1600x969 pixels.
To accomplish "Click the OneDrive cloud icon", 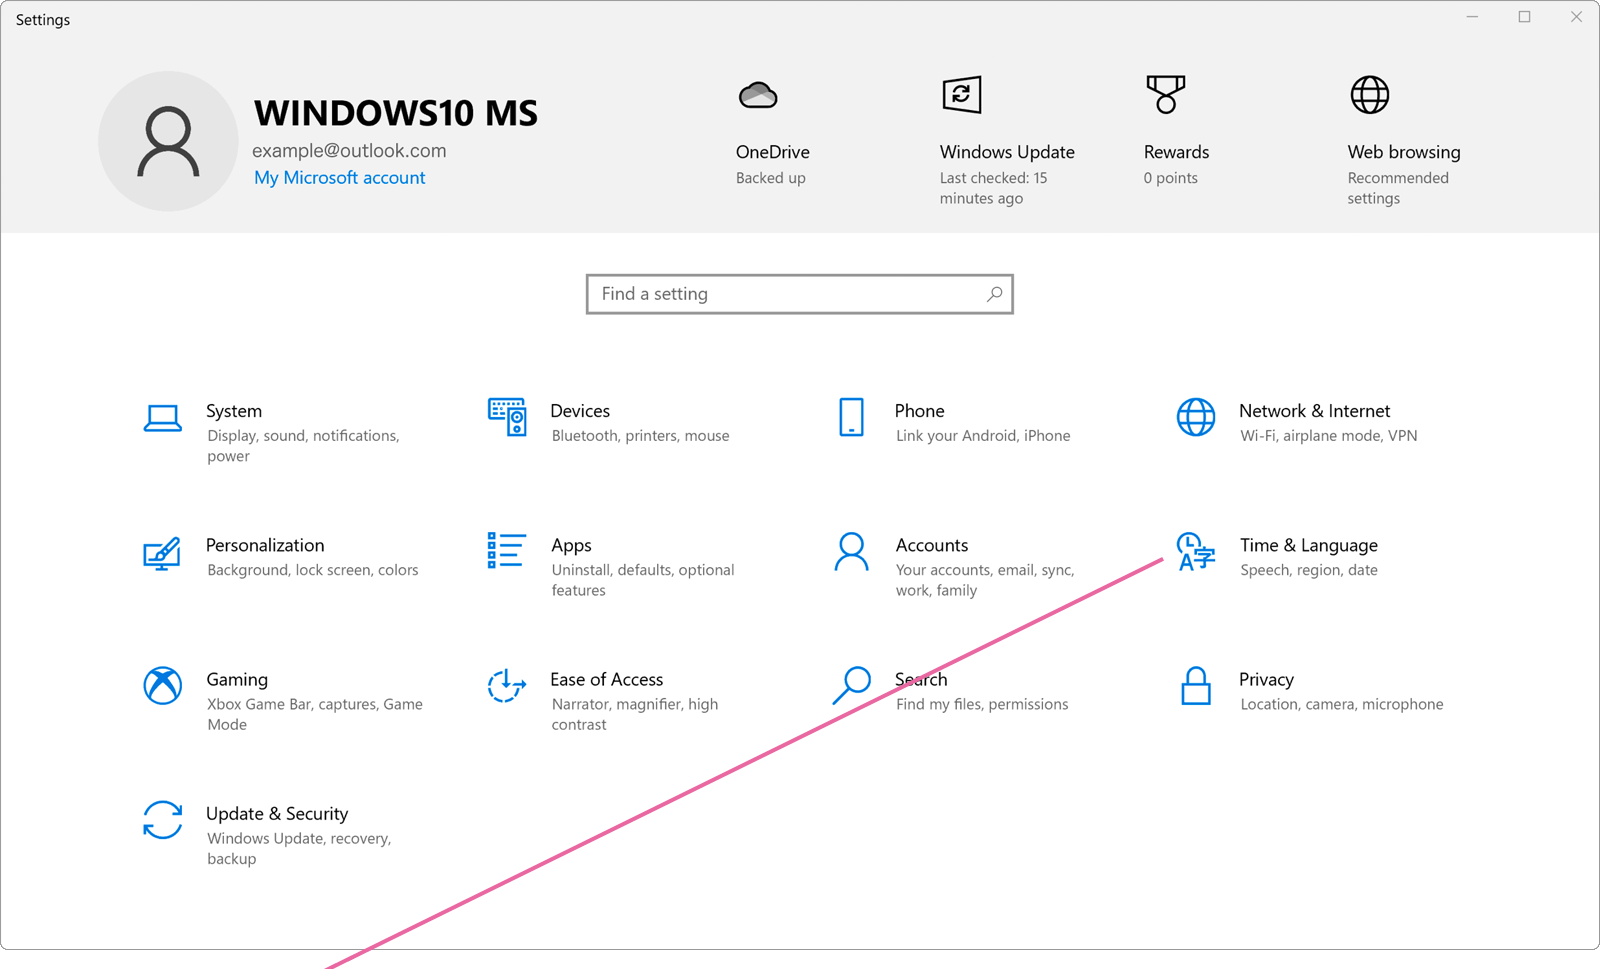I will (x=758, y=95).
